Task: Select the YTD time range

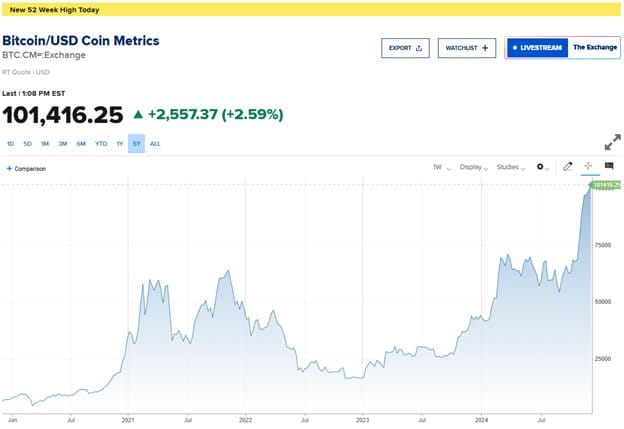Action: tap(101, 144)
